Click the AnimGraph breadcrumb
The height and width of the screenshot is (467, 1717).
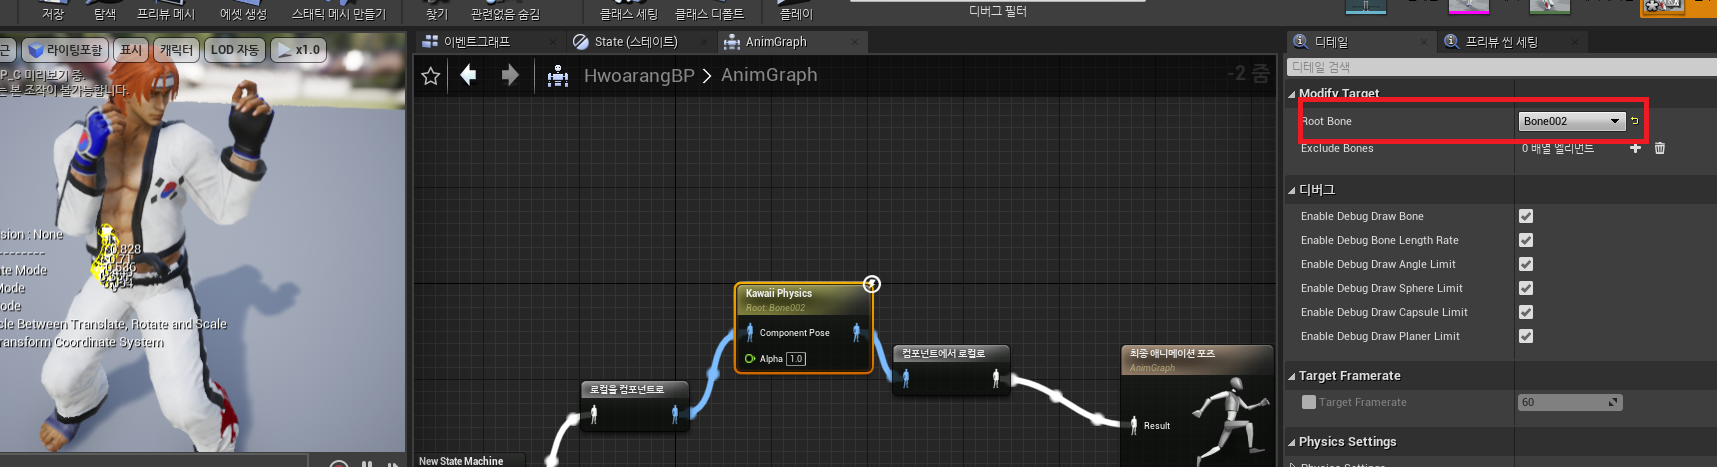[769, 75]
